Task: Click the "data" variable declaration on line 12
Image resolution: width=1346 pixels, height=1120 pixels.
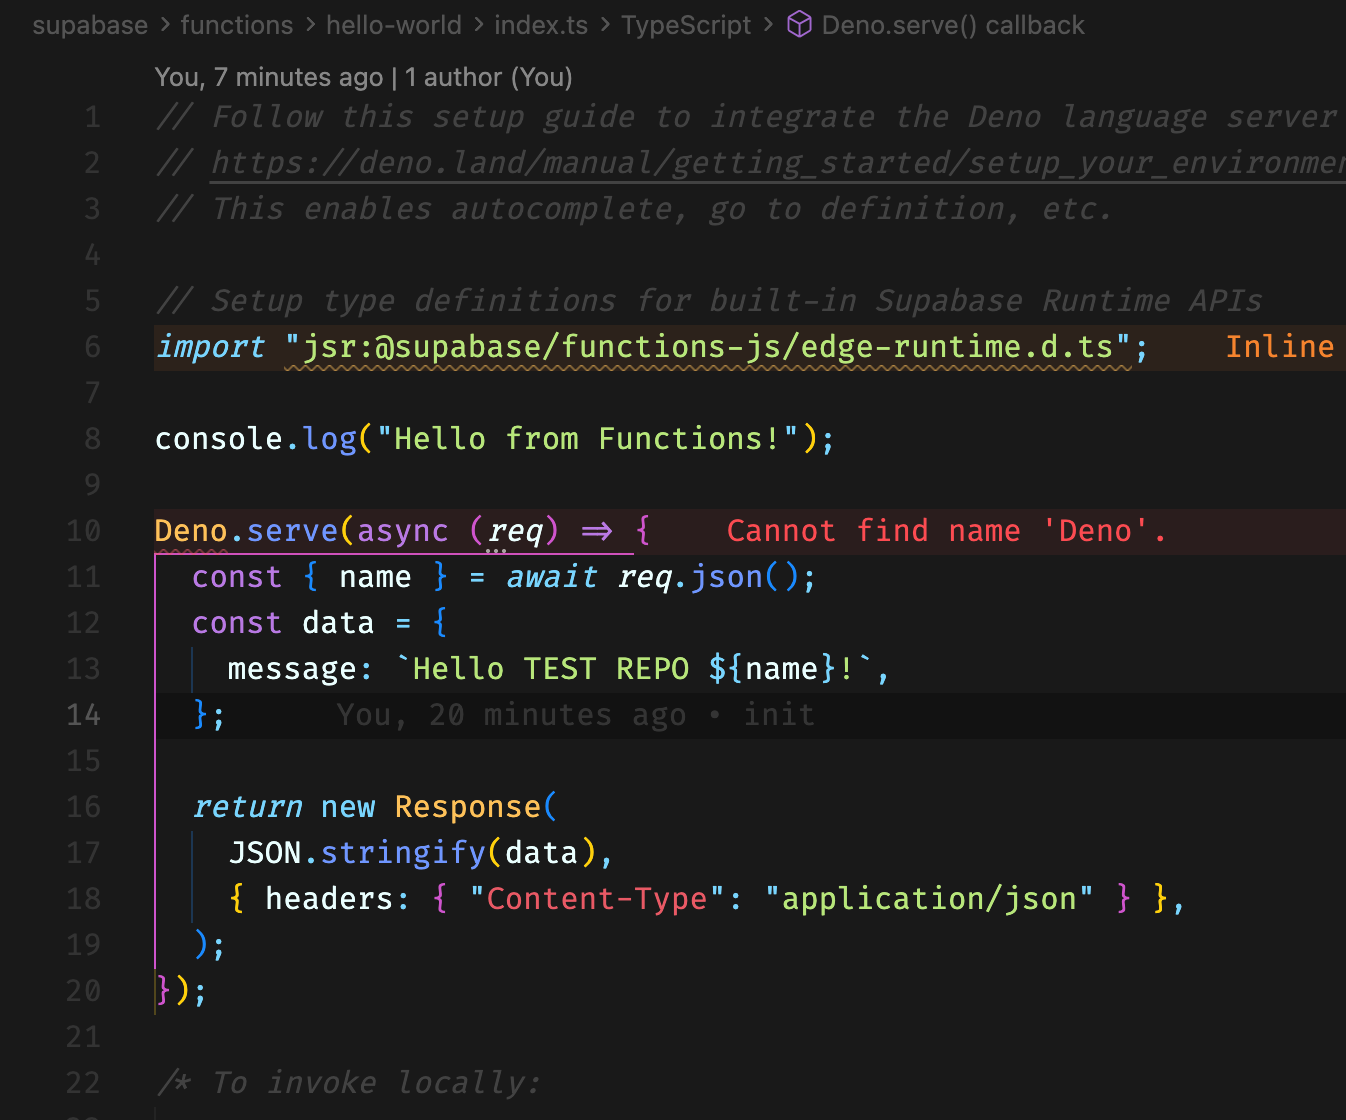Action: [338, 623]
